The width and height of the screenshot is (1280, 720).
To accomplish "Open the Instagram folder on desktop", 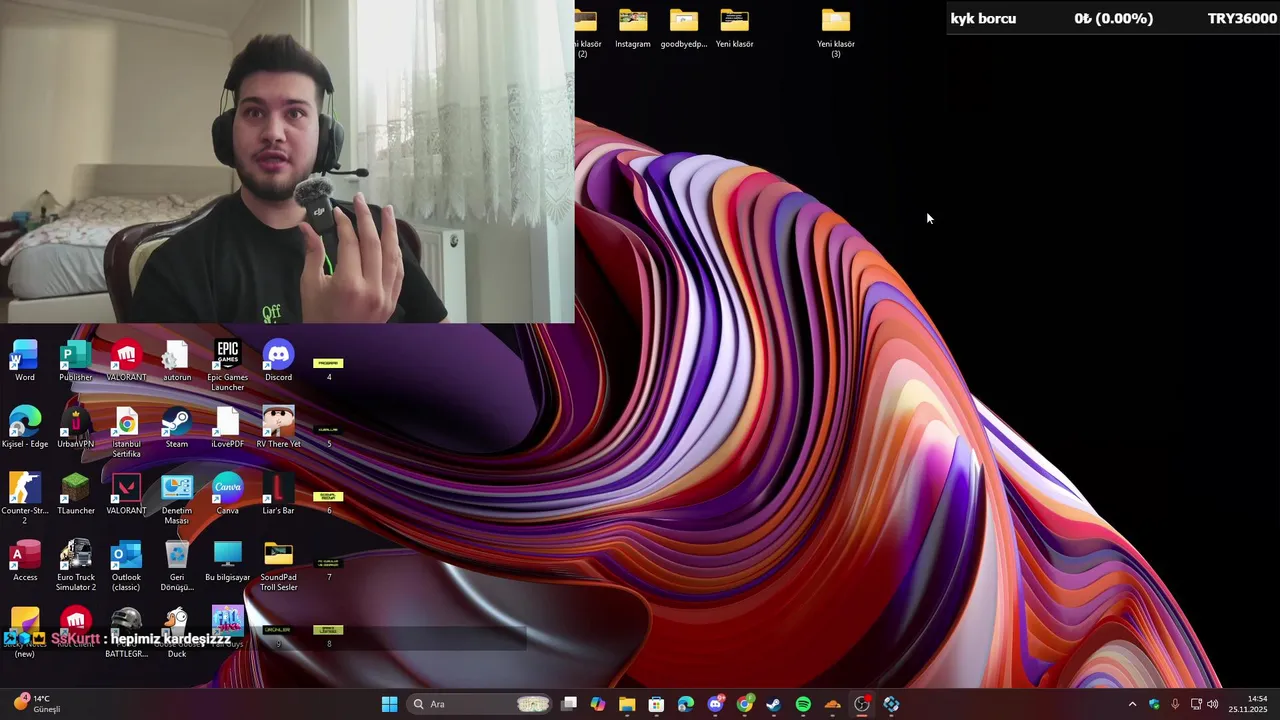I will 633,28.
